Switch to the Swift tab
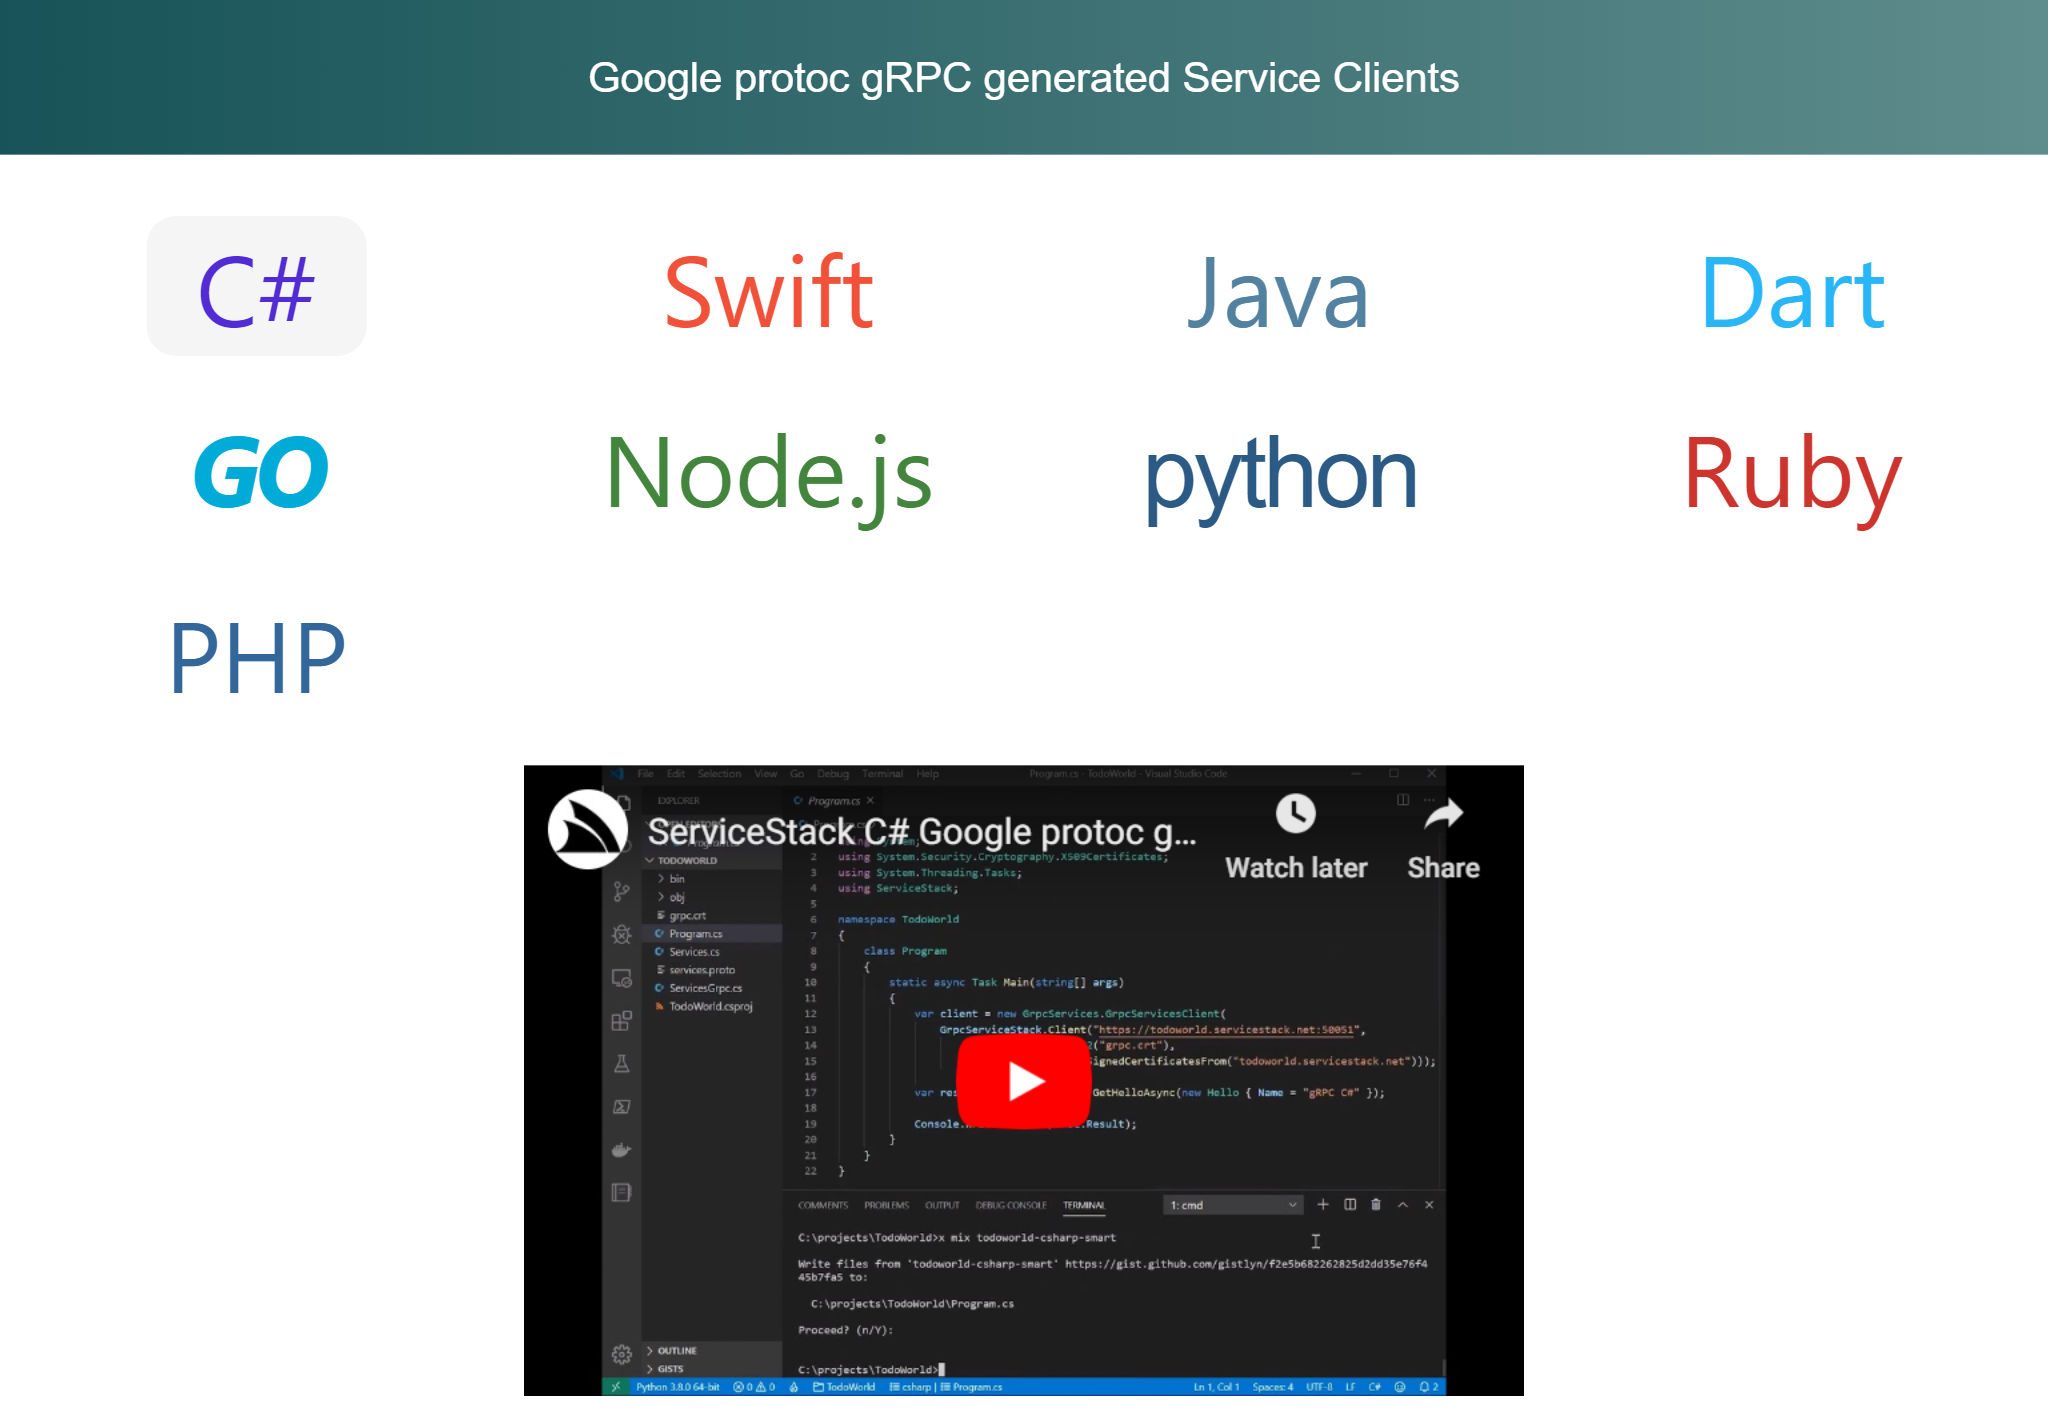The width and height of the screenshot is (2048, 1420). pos(768,292)
